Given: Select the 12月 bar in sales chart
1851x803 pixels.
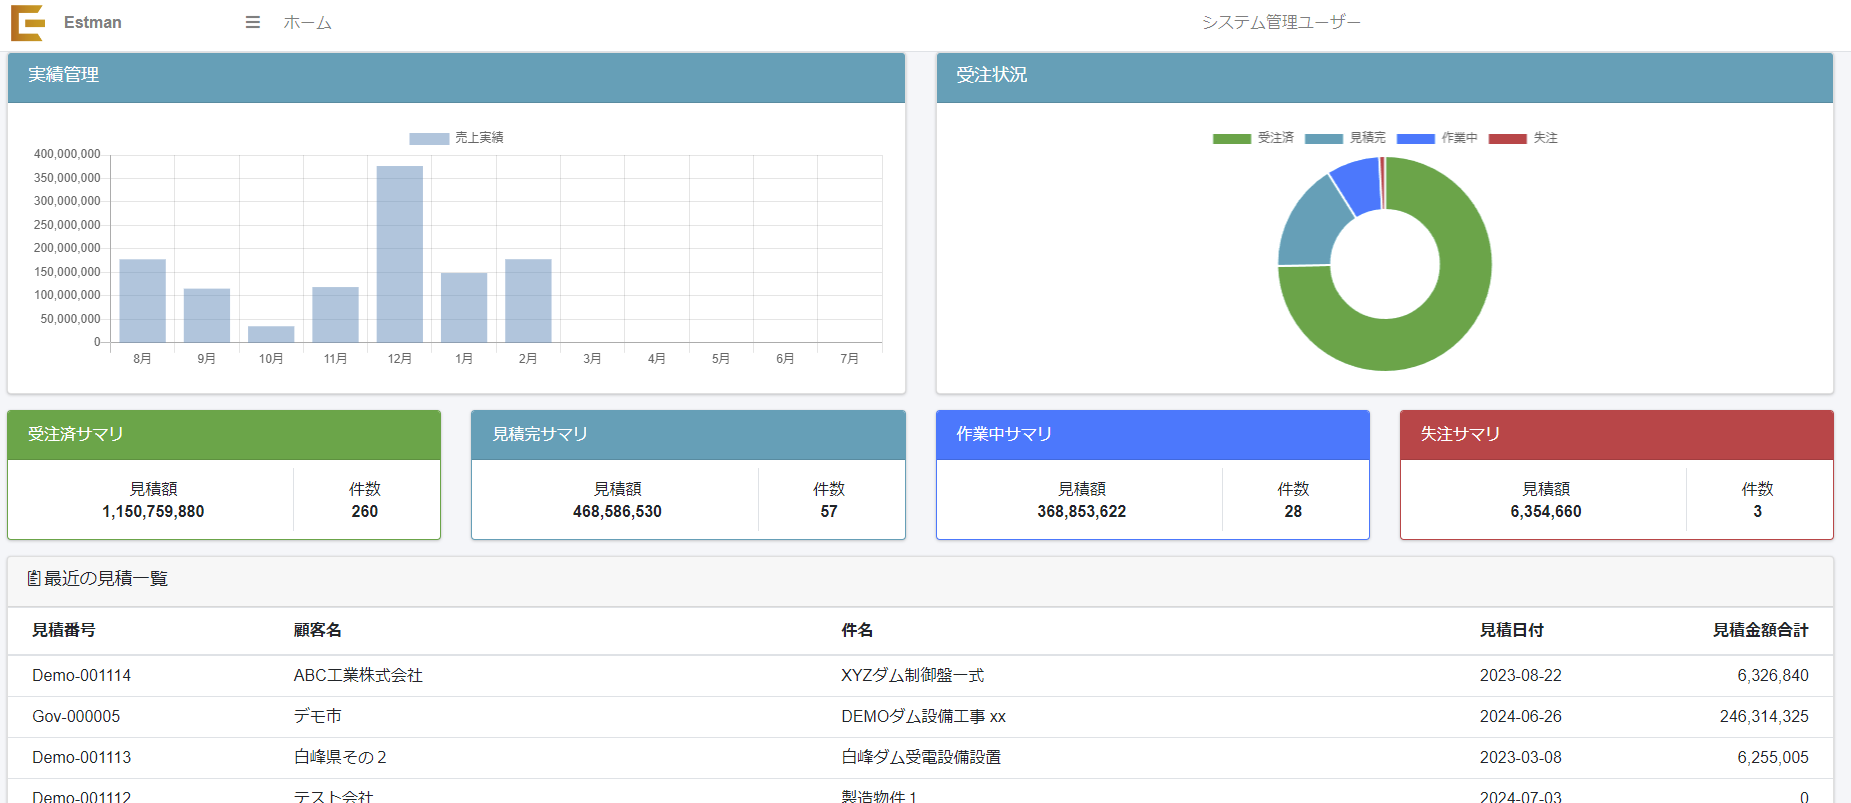Looking at the screenshot, I should 400,254.
